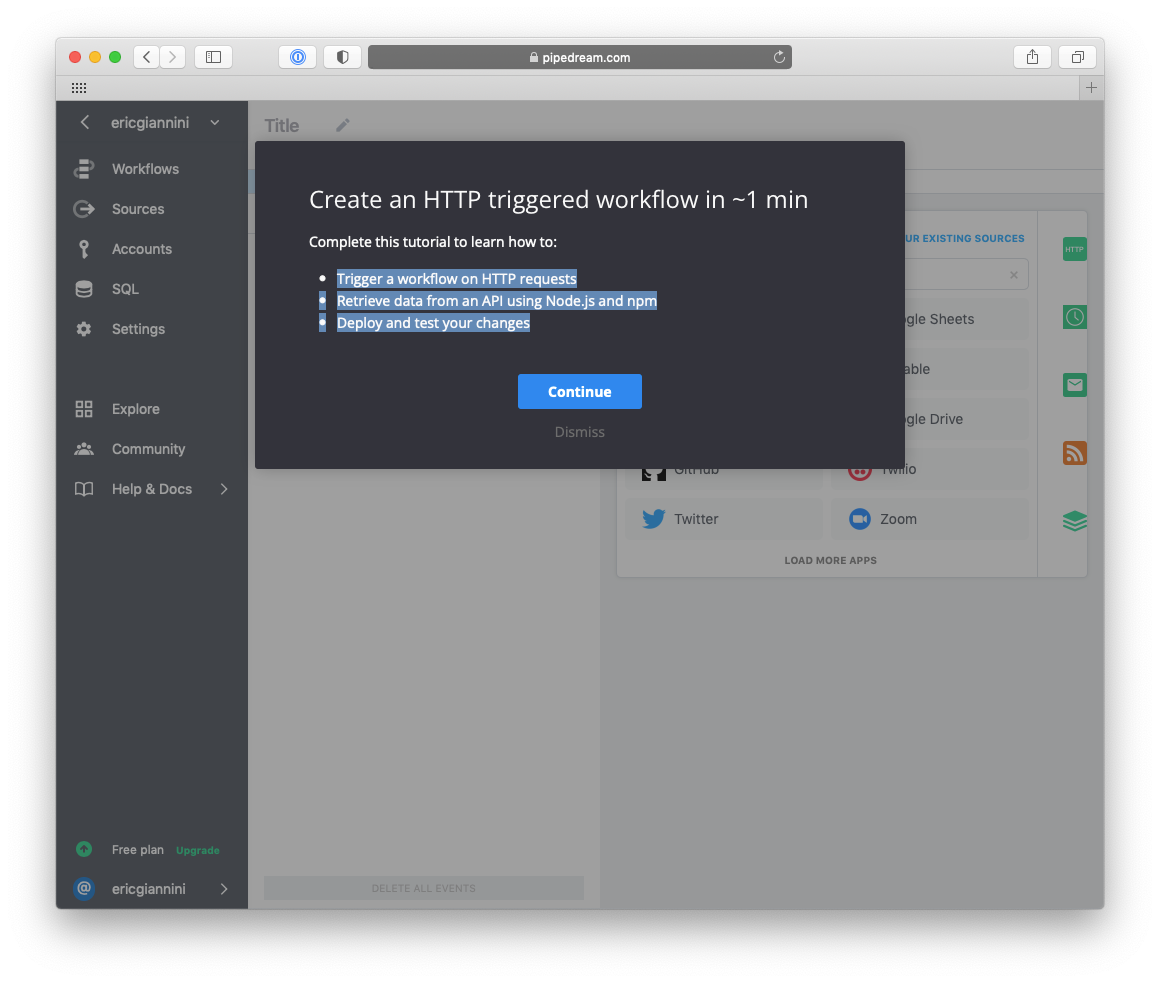Image resolution: width=1160 pixels, height=983 pixels.
Task: Select the RSS trigger icon
Action: tap(1074, 453)
